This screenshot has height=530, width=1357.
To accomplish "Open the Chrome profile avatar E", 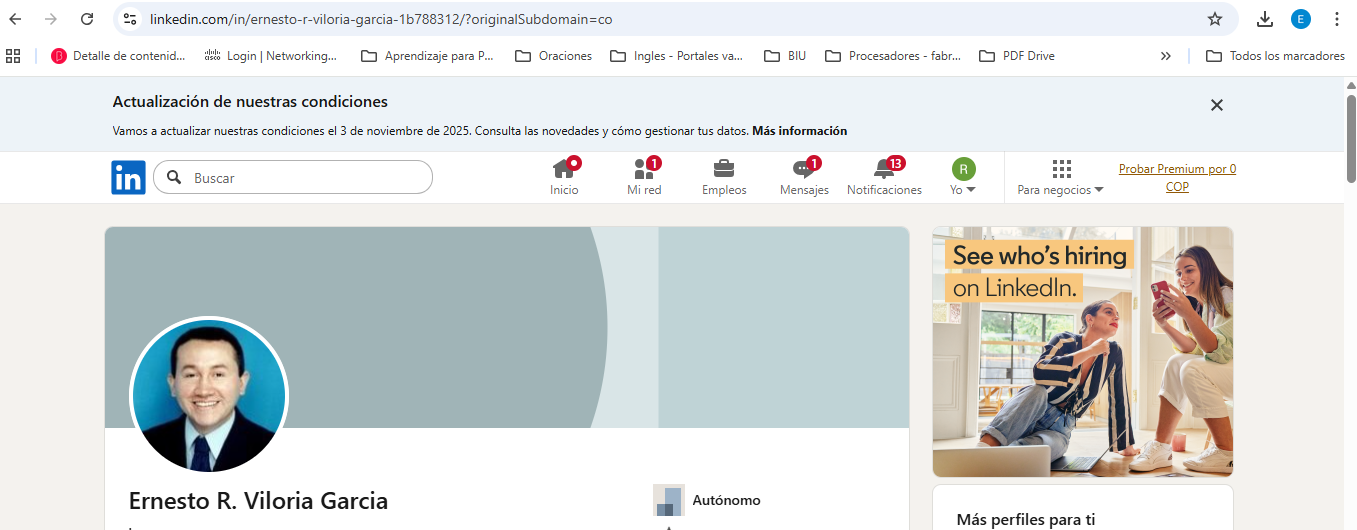I will 1301,19.
